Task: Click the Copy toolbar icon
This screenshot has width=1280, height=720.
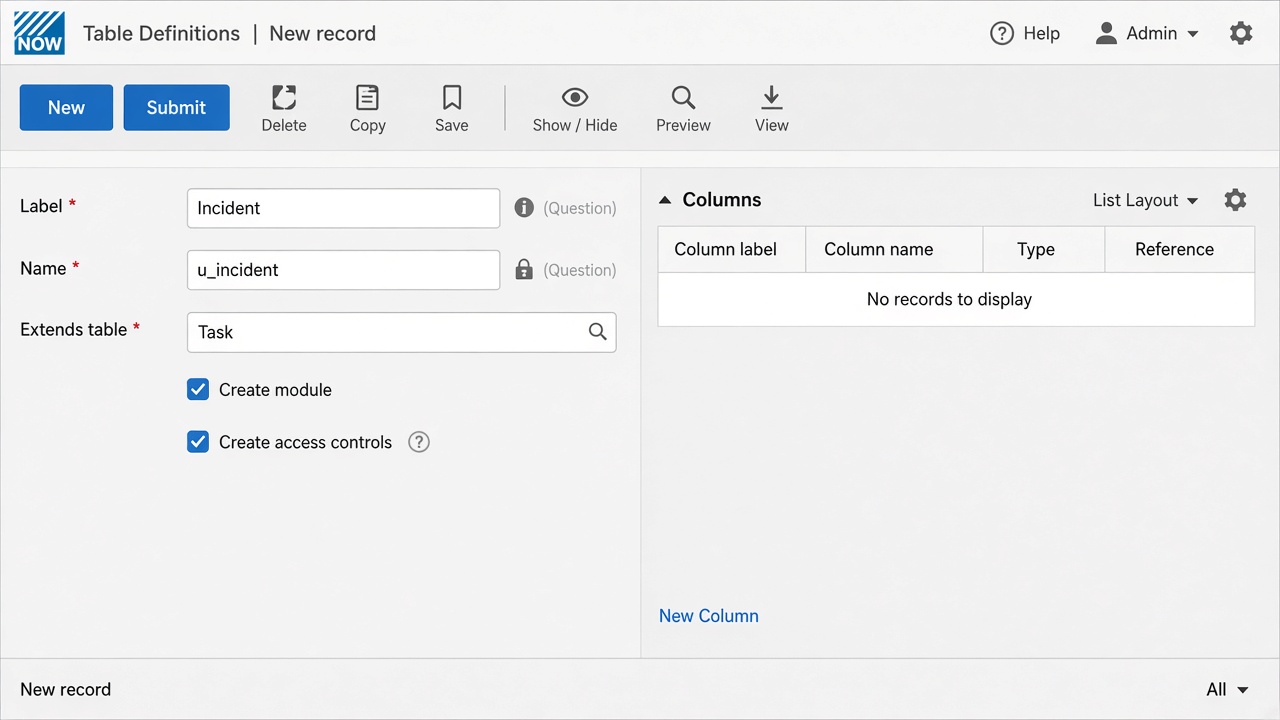Action: click(x=367, y=98)
